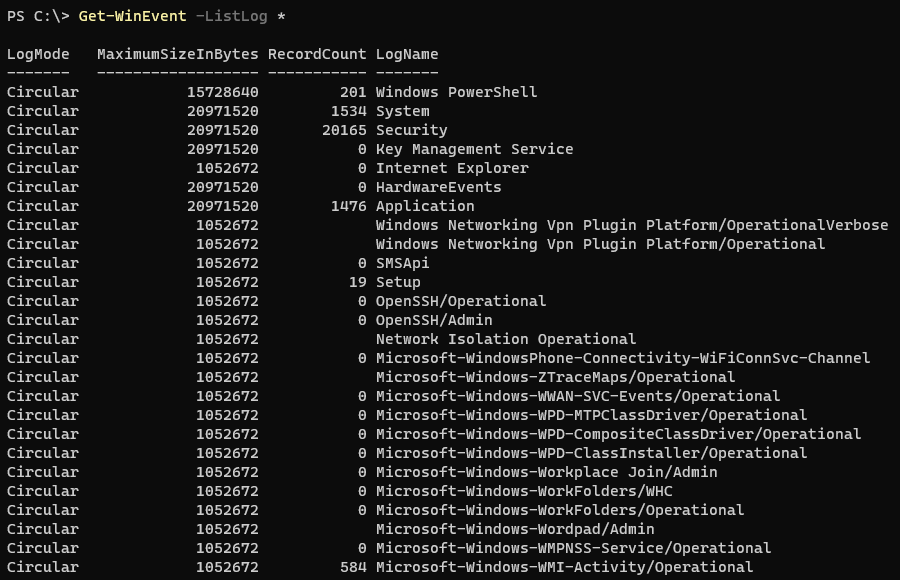Select the Application log name
Screen dimensions: 900x580
point(421,206)
